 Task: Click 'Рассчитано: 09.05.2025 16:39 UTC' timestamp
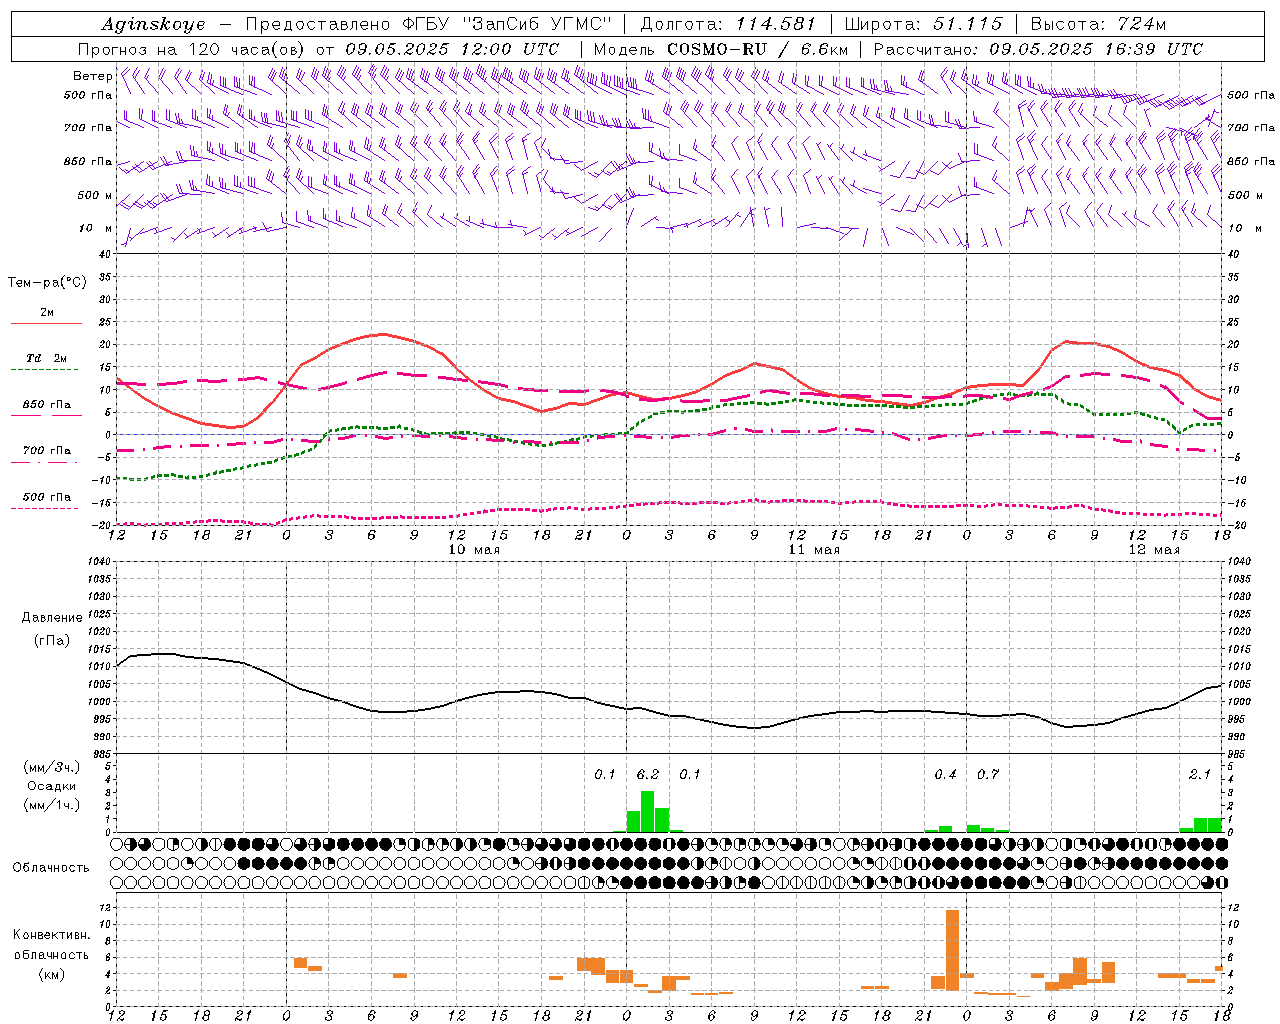click(1038, 49)
